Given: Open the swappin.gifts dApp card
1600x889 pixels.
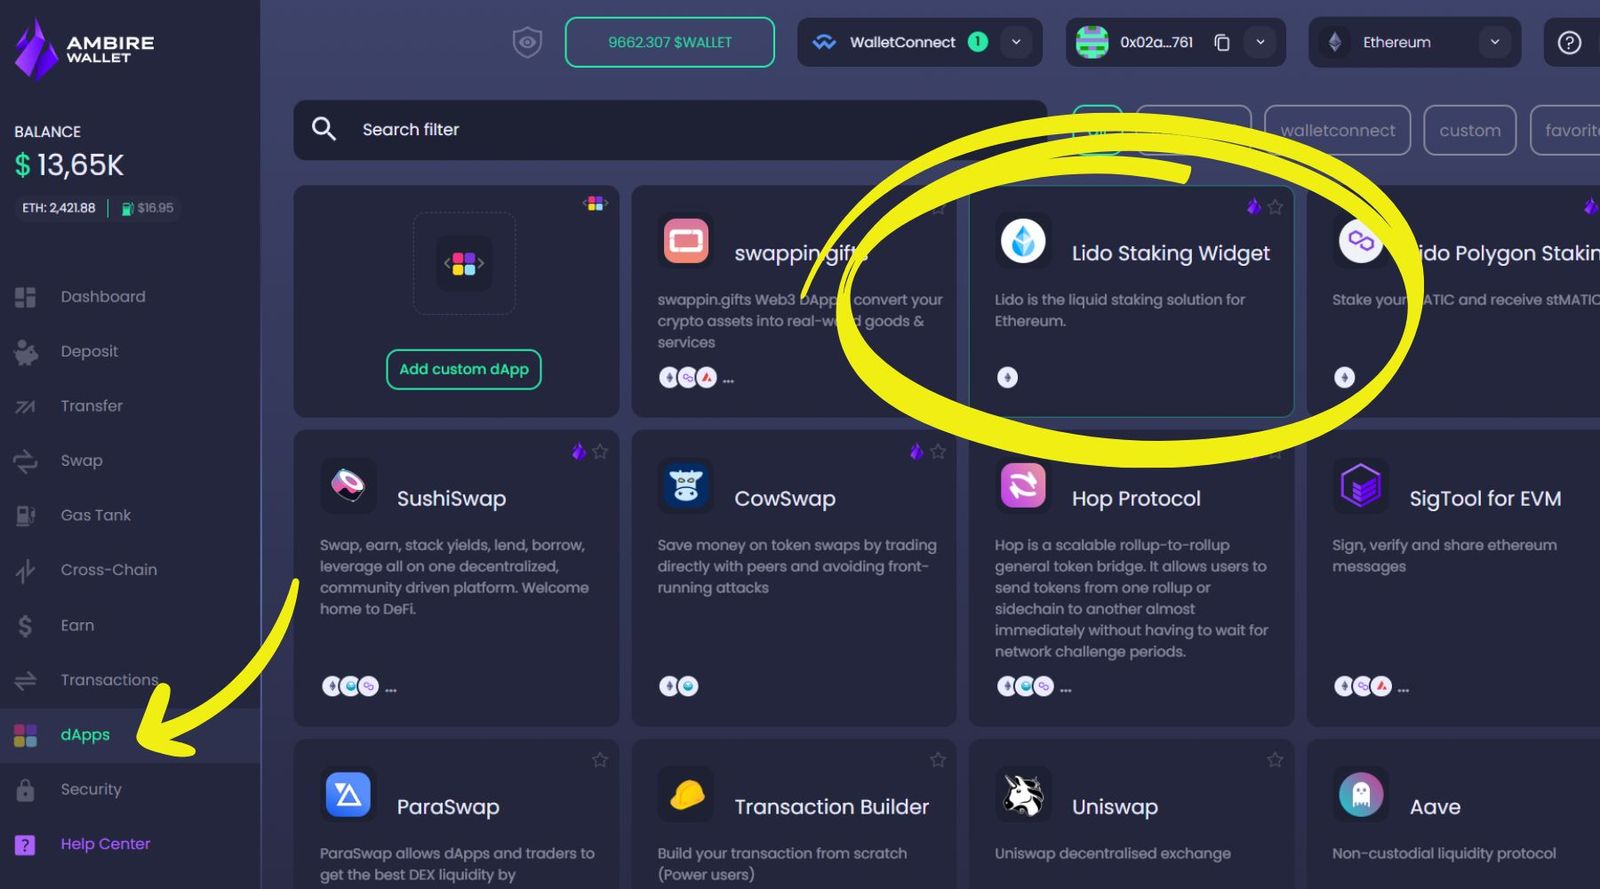Looking at the screenshot, I should tap(793, 301).
